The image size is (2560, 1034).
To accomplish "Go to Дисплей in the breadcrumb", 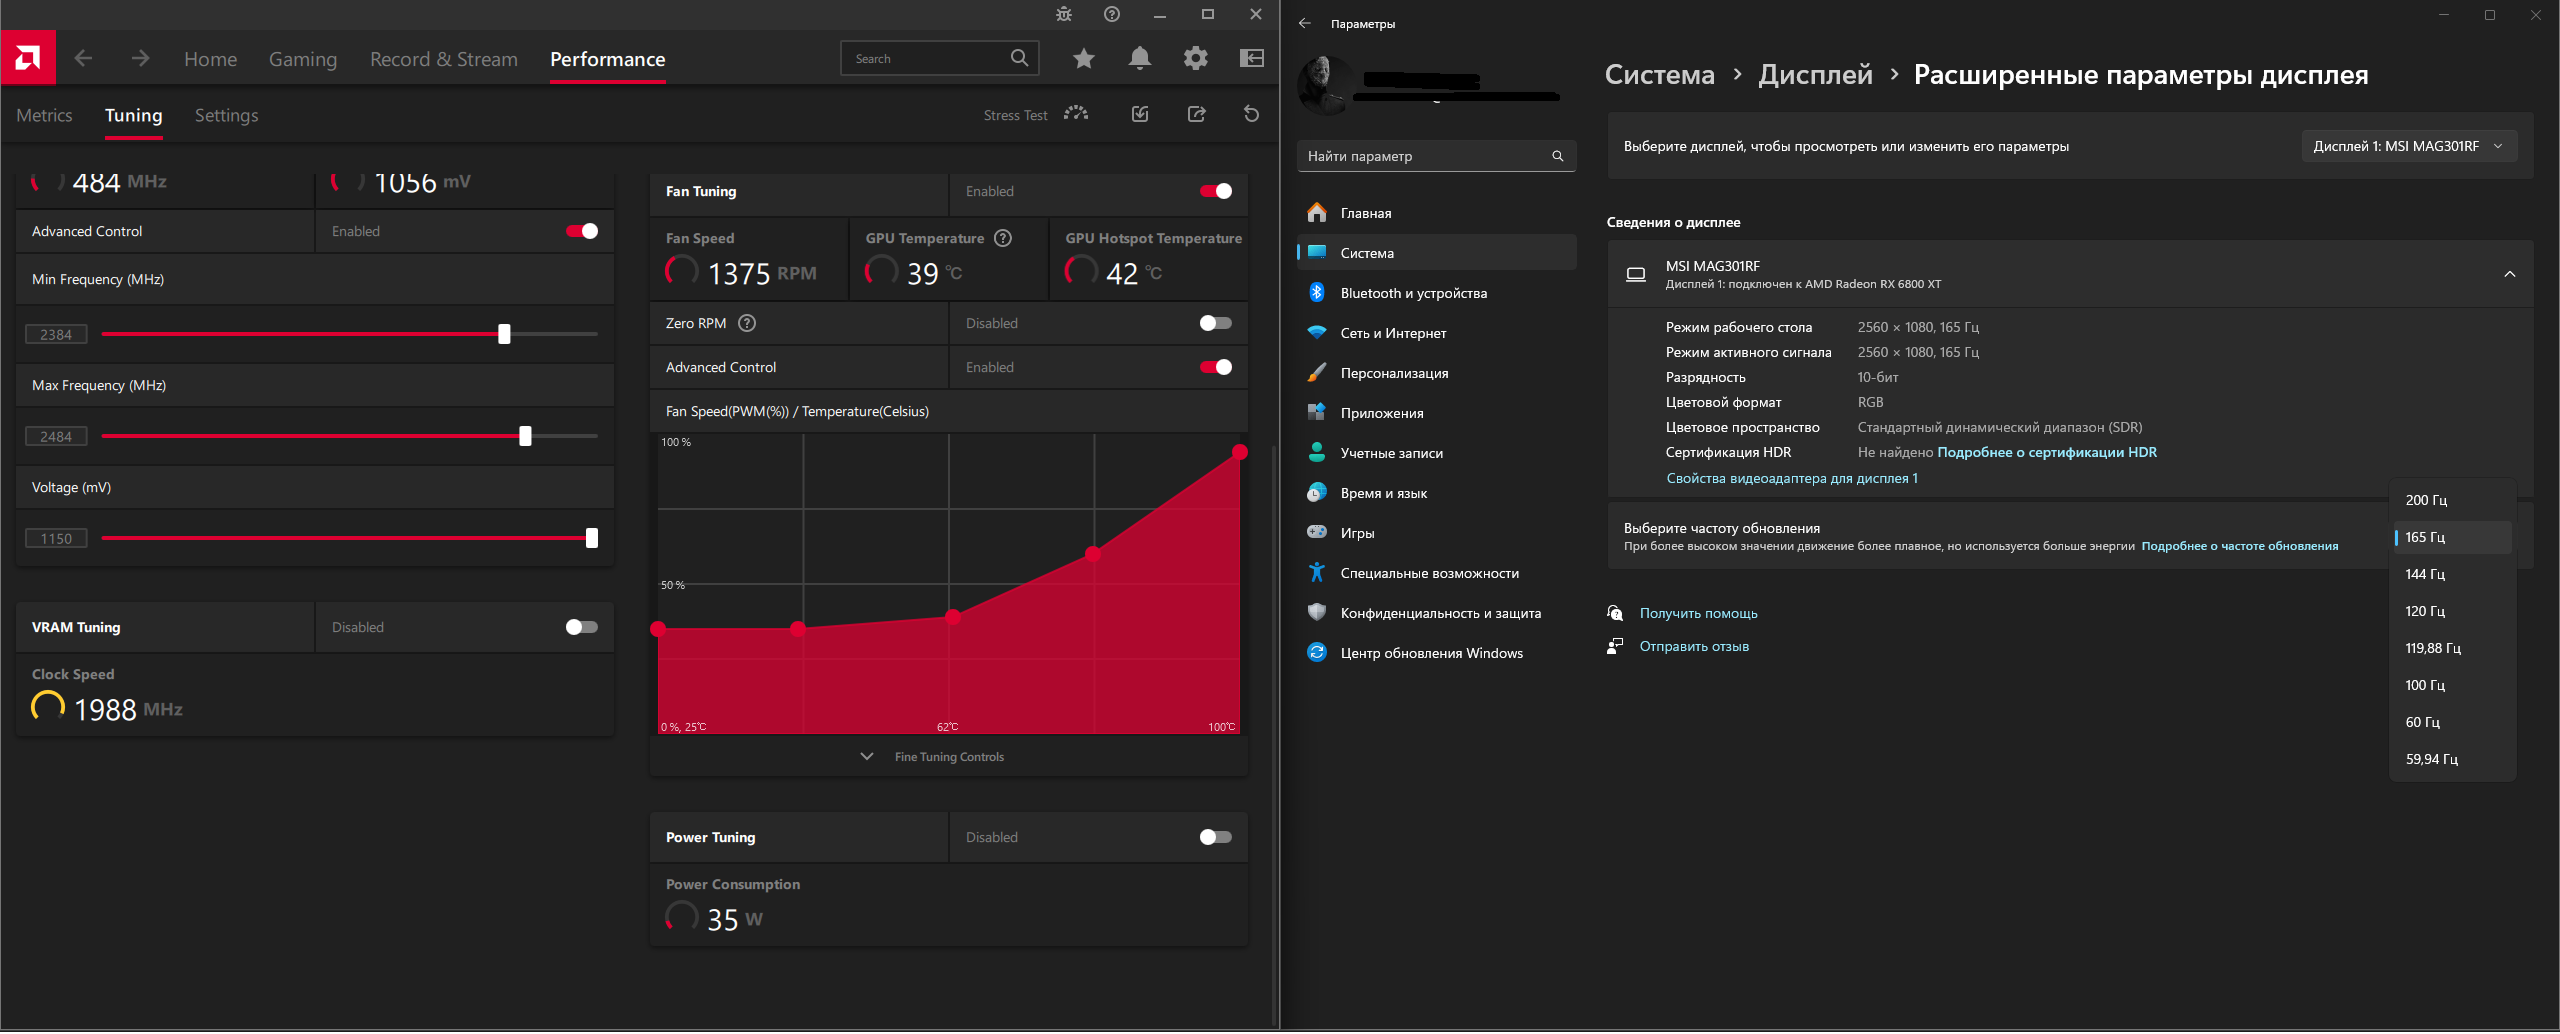I will pos(1815,75).
